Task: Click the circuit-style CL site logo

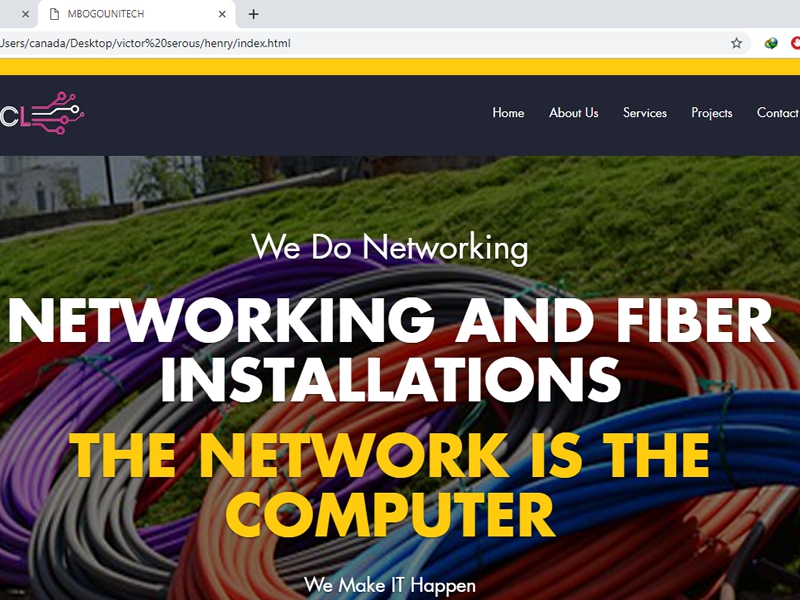Action: coord(42,113)
